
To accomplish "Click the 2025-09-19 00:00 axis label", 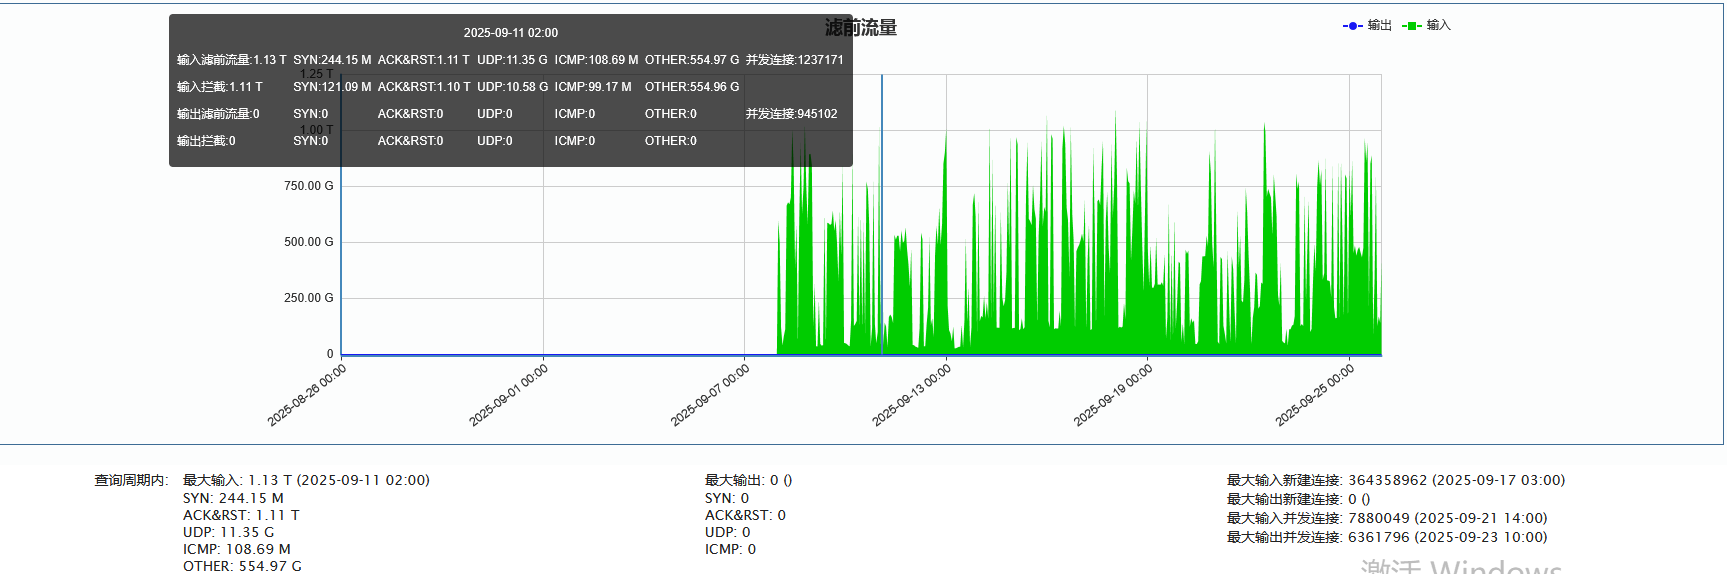I will click(x=1113, y=395).
